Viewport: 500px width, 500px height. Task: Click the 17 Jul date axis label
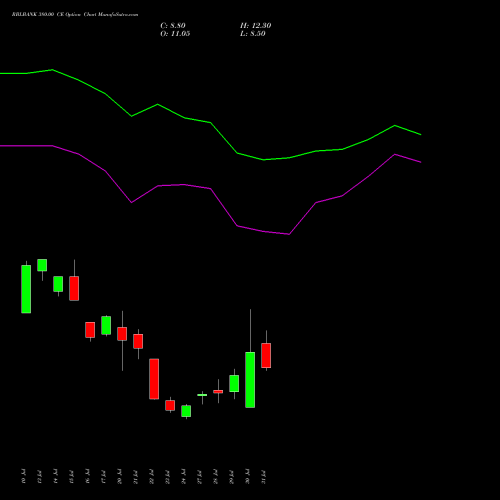tap(103, 476)
